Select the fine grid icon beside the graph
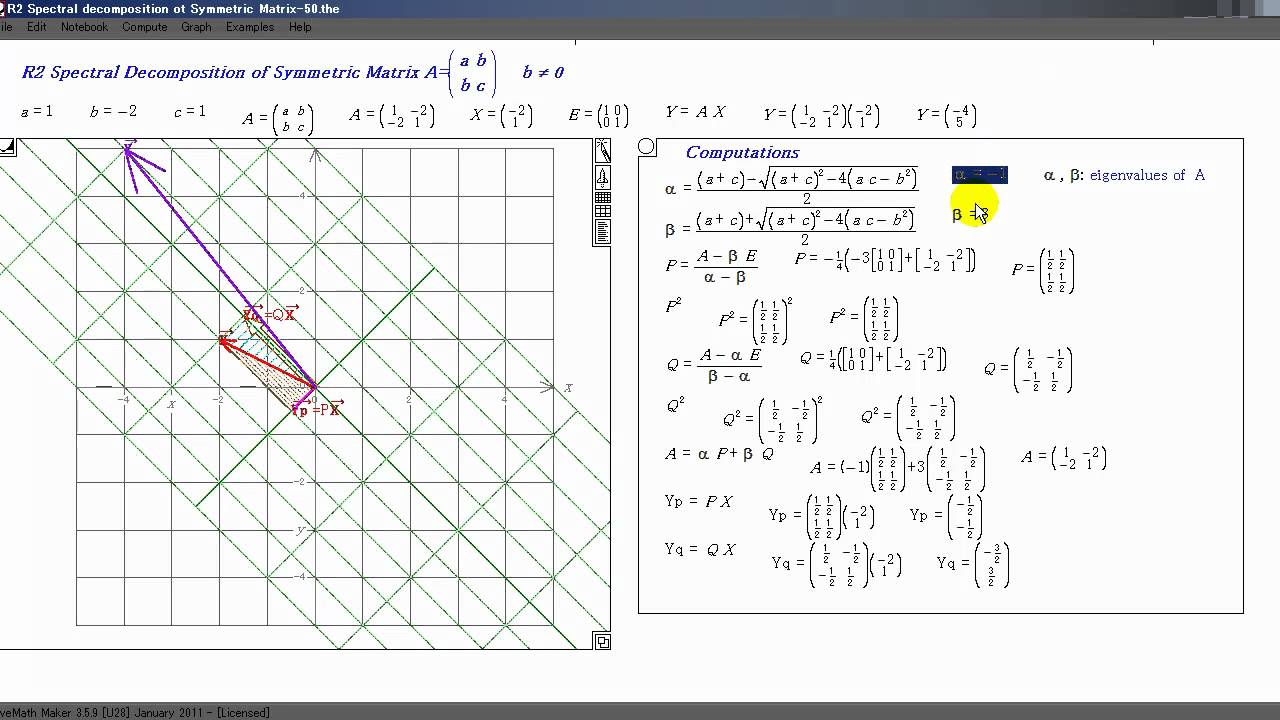 602,198
